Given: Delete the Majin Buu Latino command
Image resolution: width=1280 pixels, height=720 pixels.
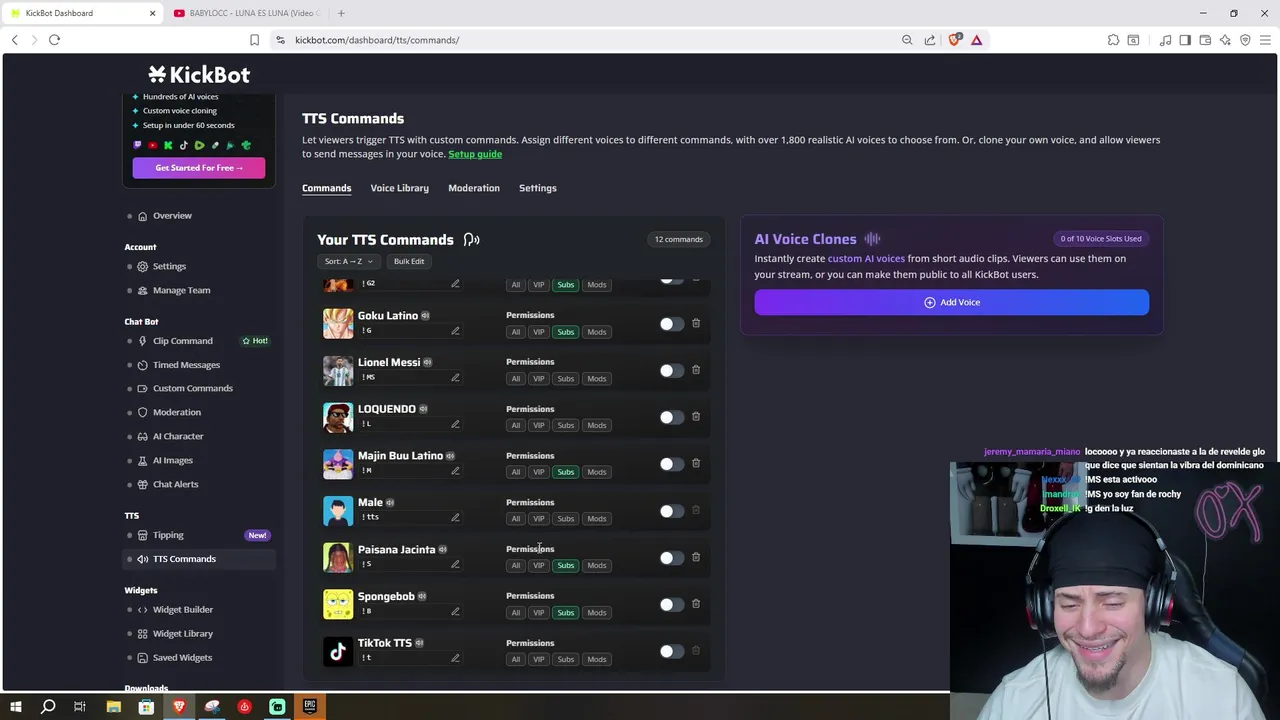Looking at the screenshot, I should [696, 463].
